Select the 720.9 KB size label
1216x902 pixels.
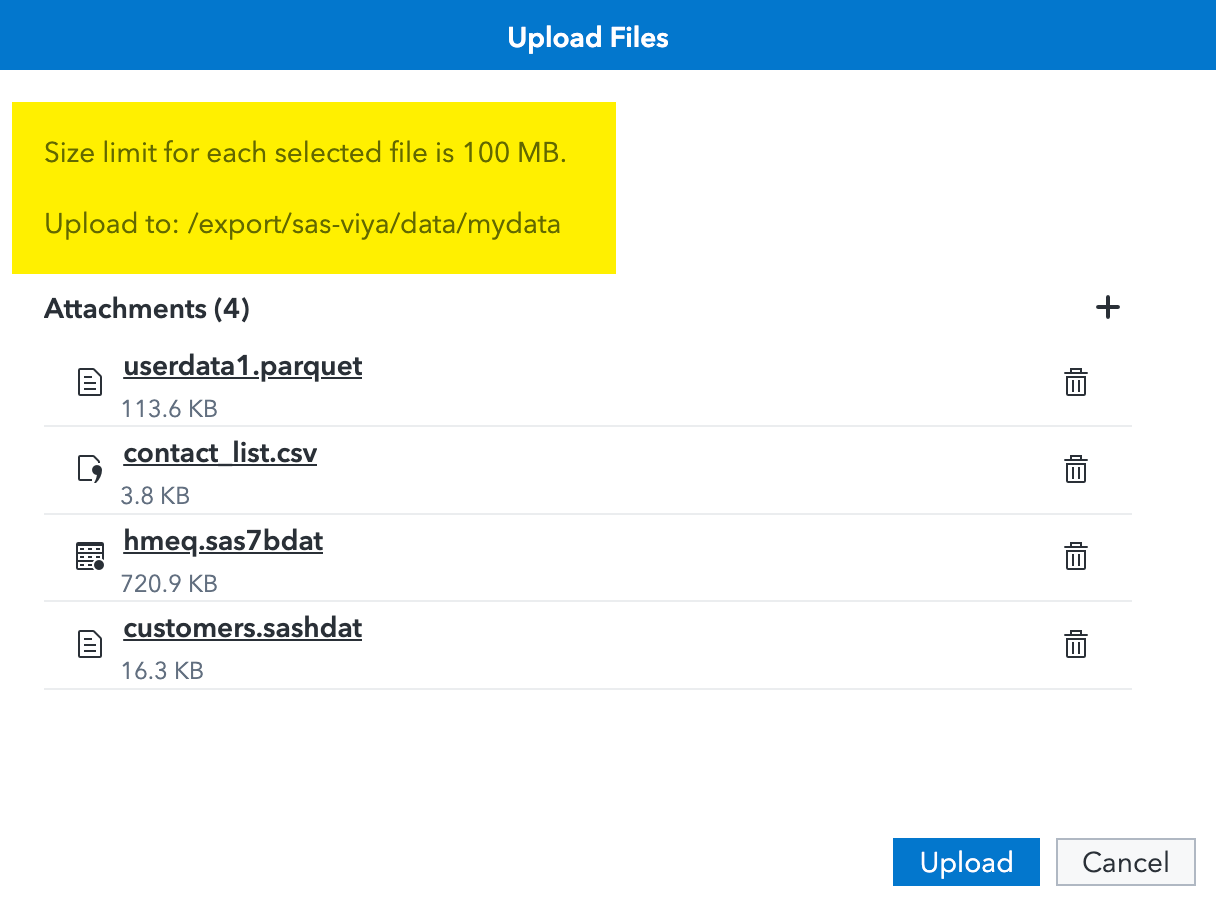click(169, 582)
